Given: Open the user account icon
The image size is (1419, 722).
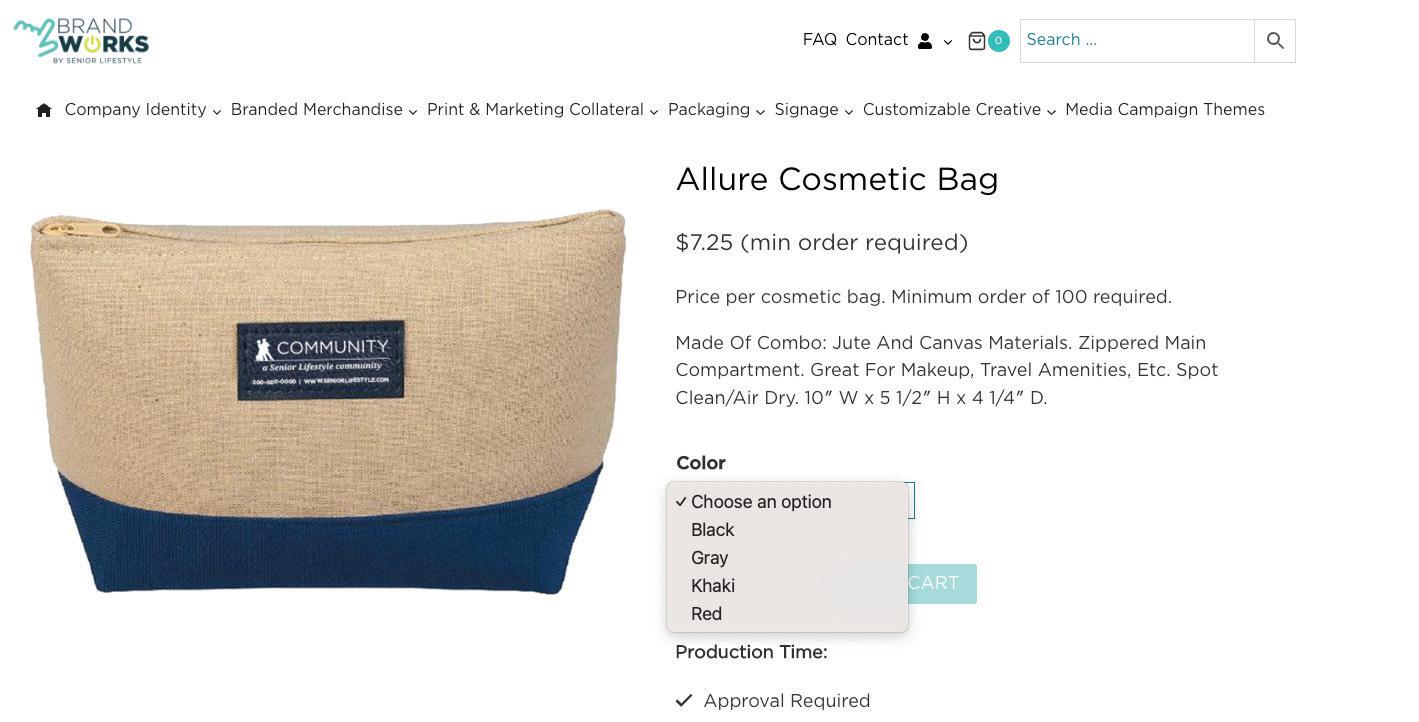Looking at the screenshot, I should [x=925, y=41].
